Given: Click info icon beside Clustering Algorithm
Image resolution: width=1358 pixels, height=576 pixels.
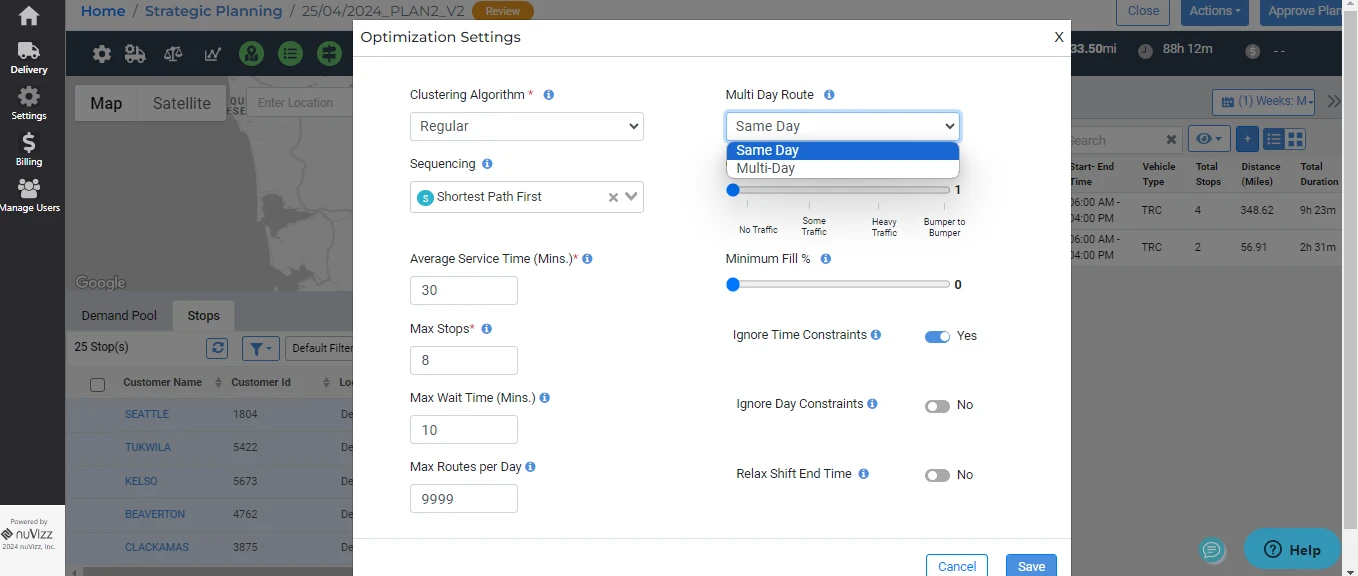Looking at the screenshot, I should coord(548,95).
